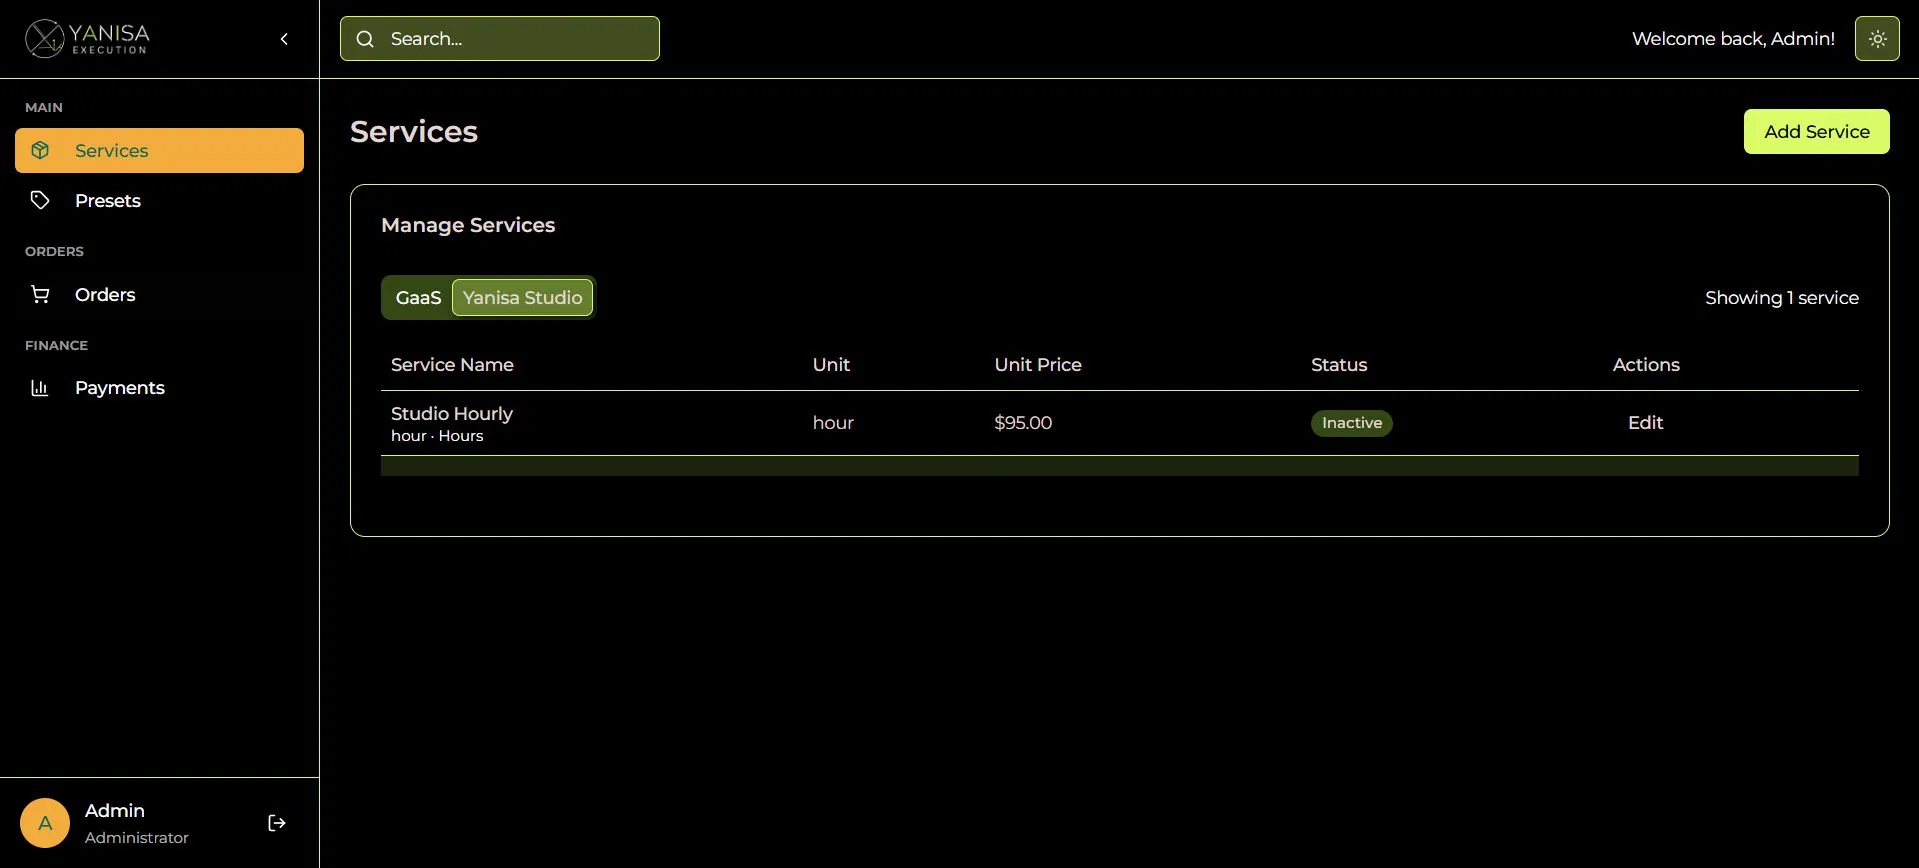Switch to the GaaS tab
The height and width of the screenshot is (868, 1919).
[418, 298]
